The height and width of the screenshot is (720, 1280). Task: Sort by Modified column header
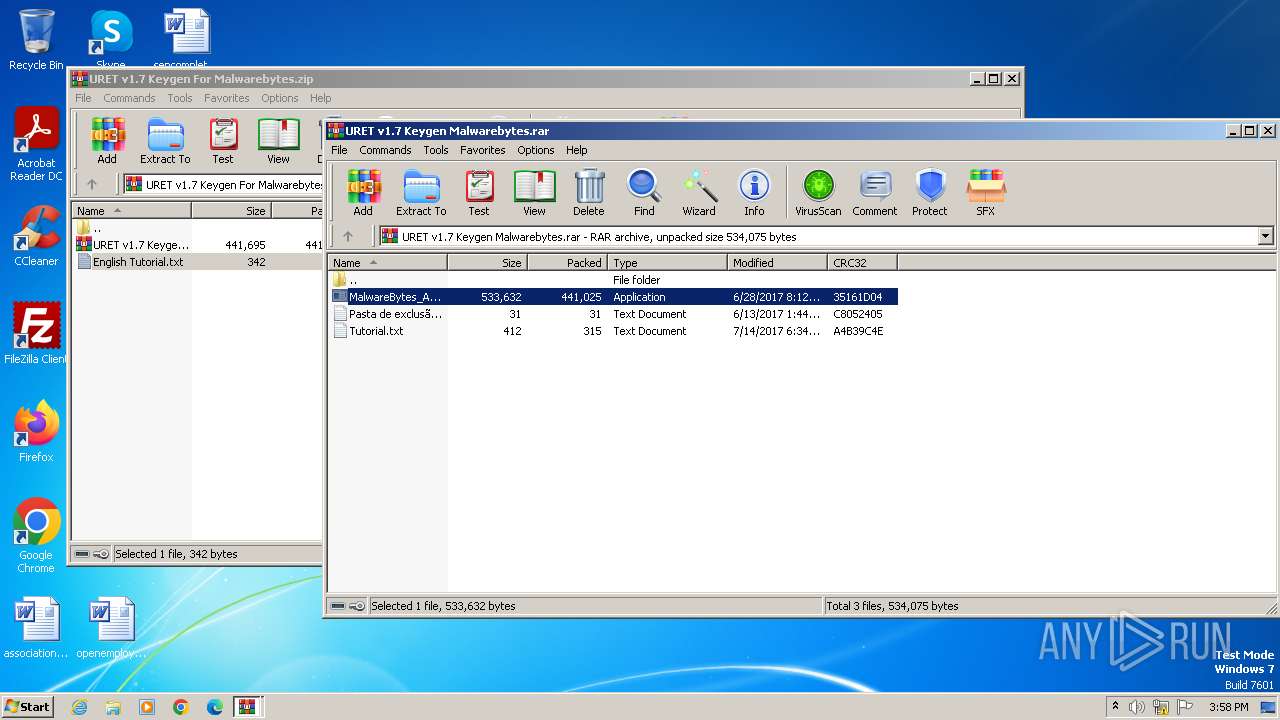coord(777,263)
